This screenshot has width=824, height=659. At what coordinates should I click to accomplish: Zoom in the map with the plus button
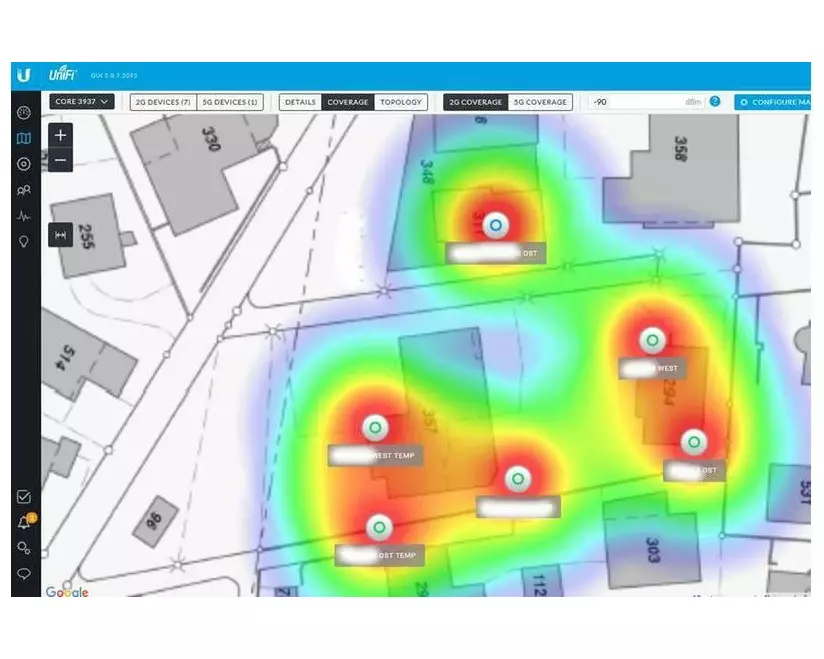click(x=61, y=135)
